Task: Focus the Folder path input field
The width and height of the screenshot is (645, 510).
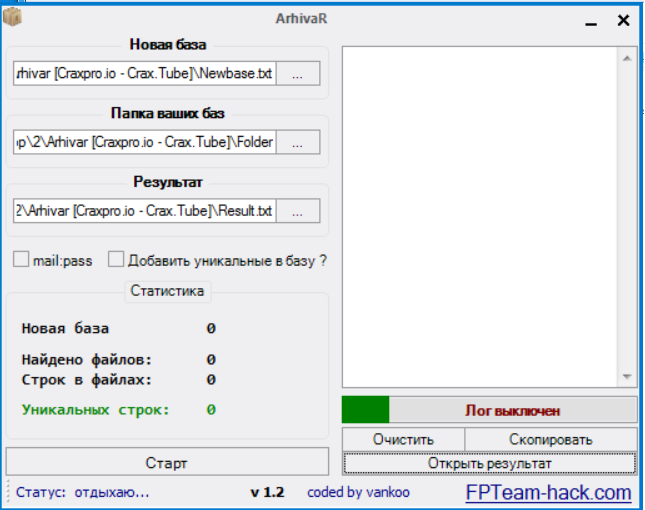Action: 143,143
